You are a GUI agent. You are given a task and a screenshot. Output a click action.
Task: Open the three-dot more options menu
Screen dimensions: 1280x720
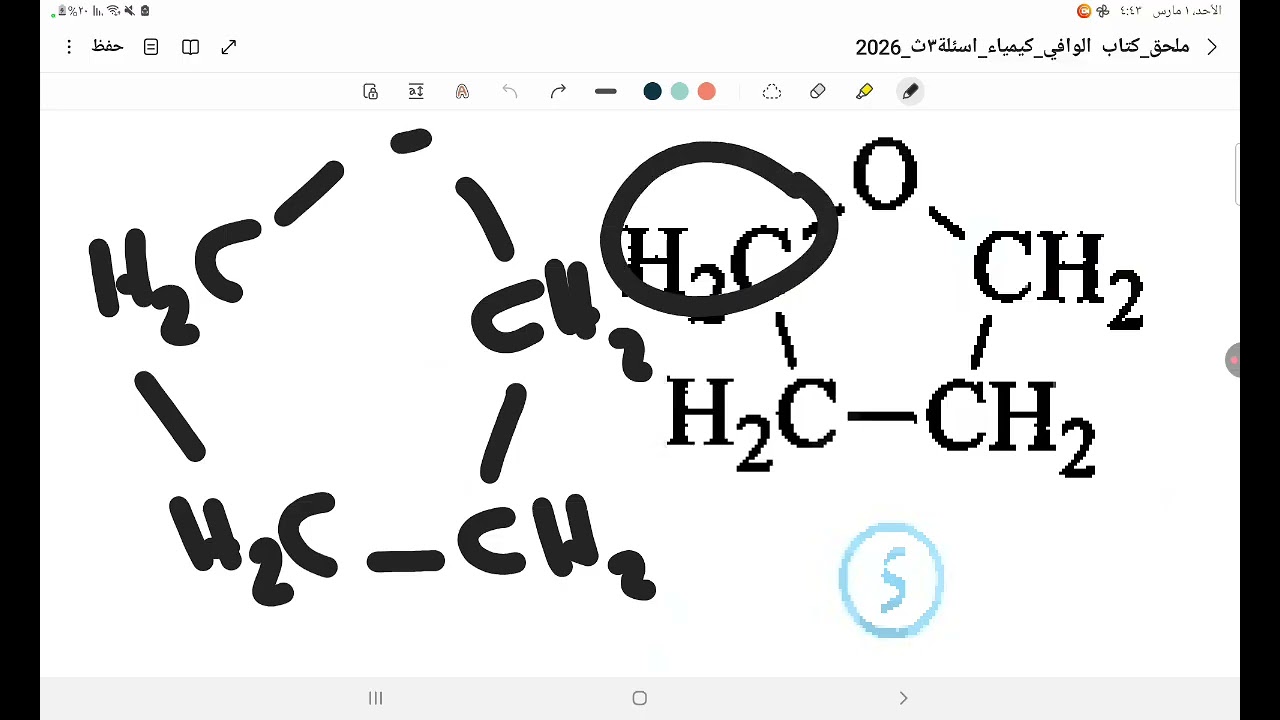(x=69, y=47)
